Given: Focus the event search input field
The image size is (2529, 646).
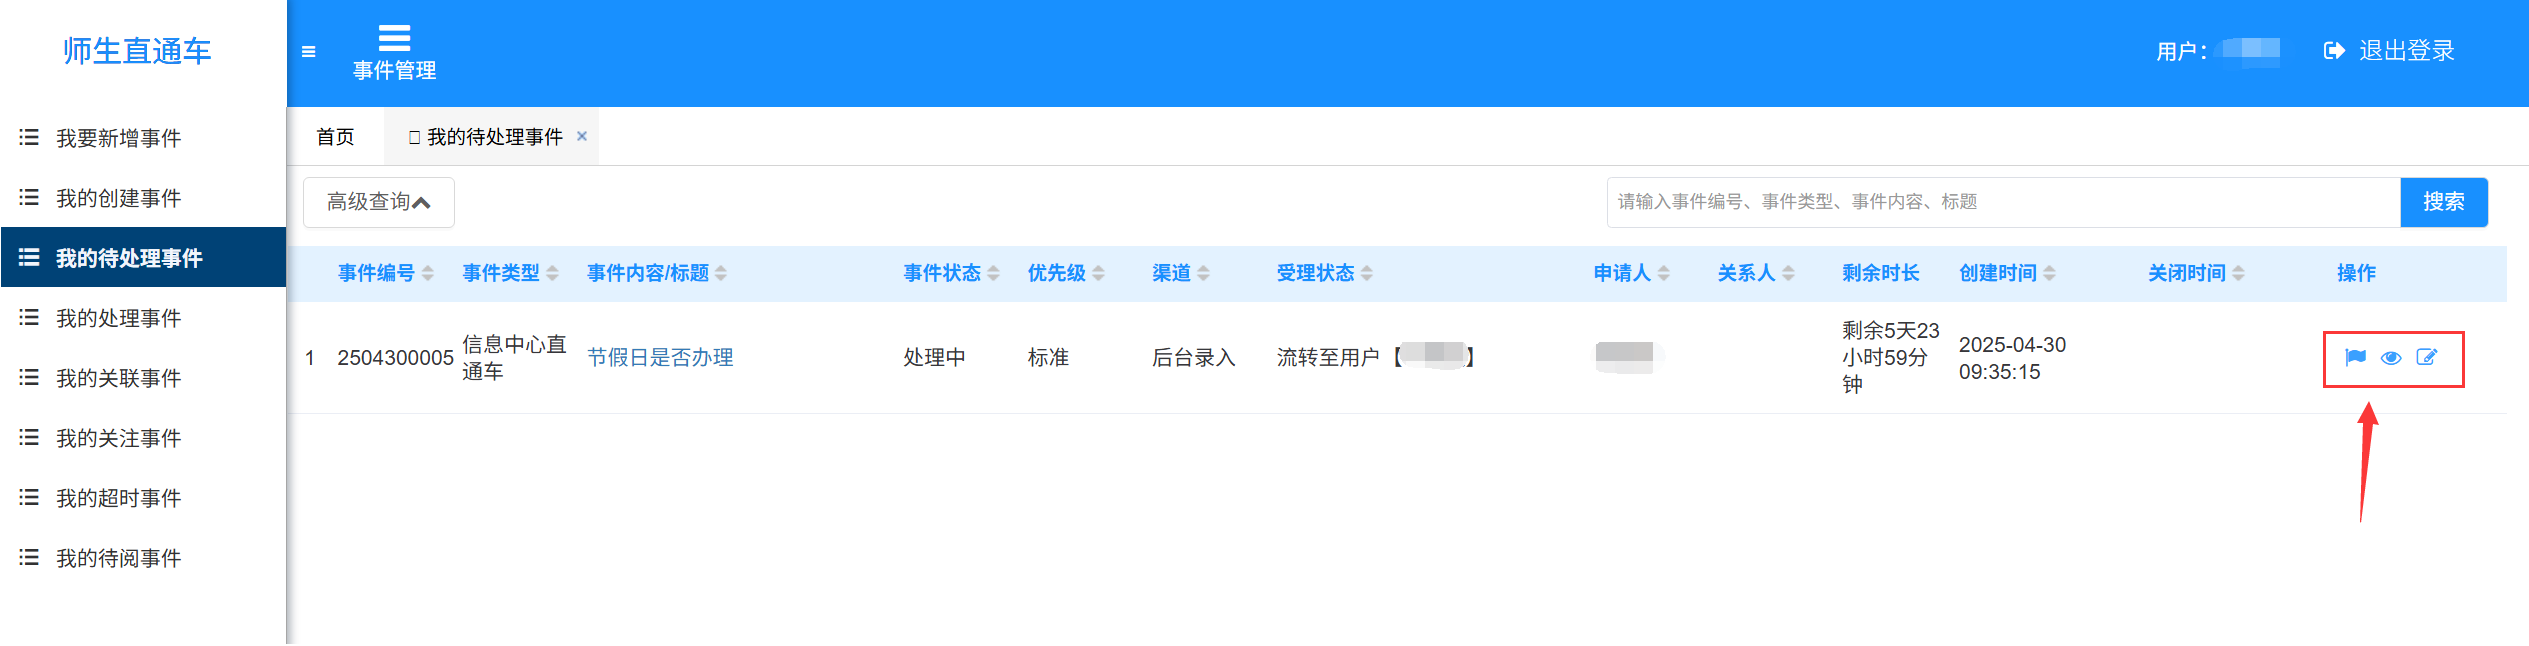Looking at the screenshot, I should click(x=2003, y=202).
